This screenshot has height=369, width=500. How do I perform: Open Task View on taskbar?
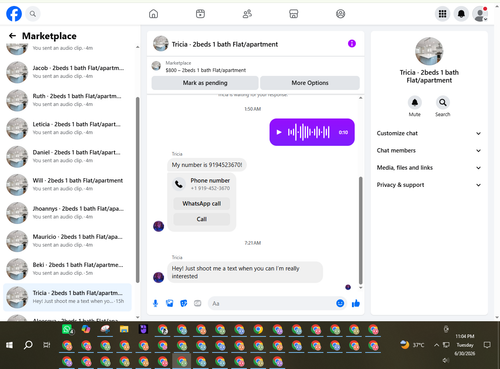tap(47, 345)
